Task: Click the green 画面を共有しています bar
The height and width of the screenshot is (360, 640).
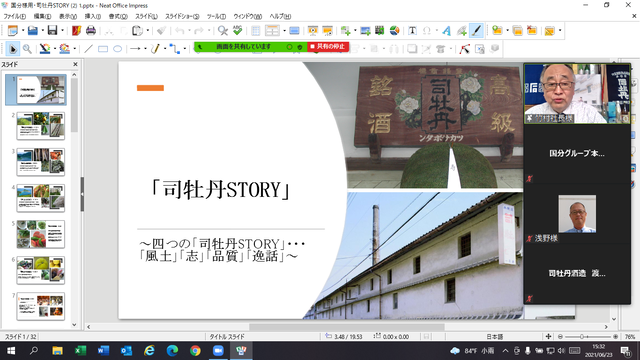Action: (x=251, y=47)
